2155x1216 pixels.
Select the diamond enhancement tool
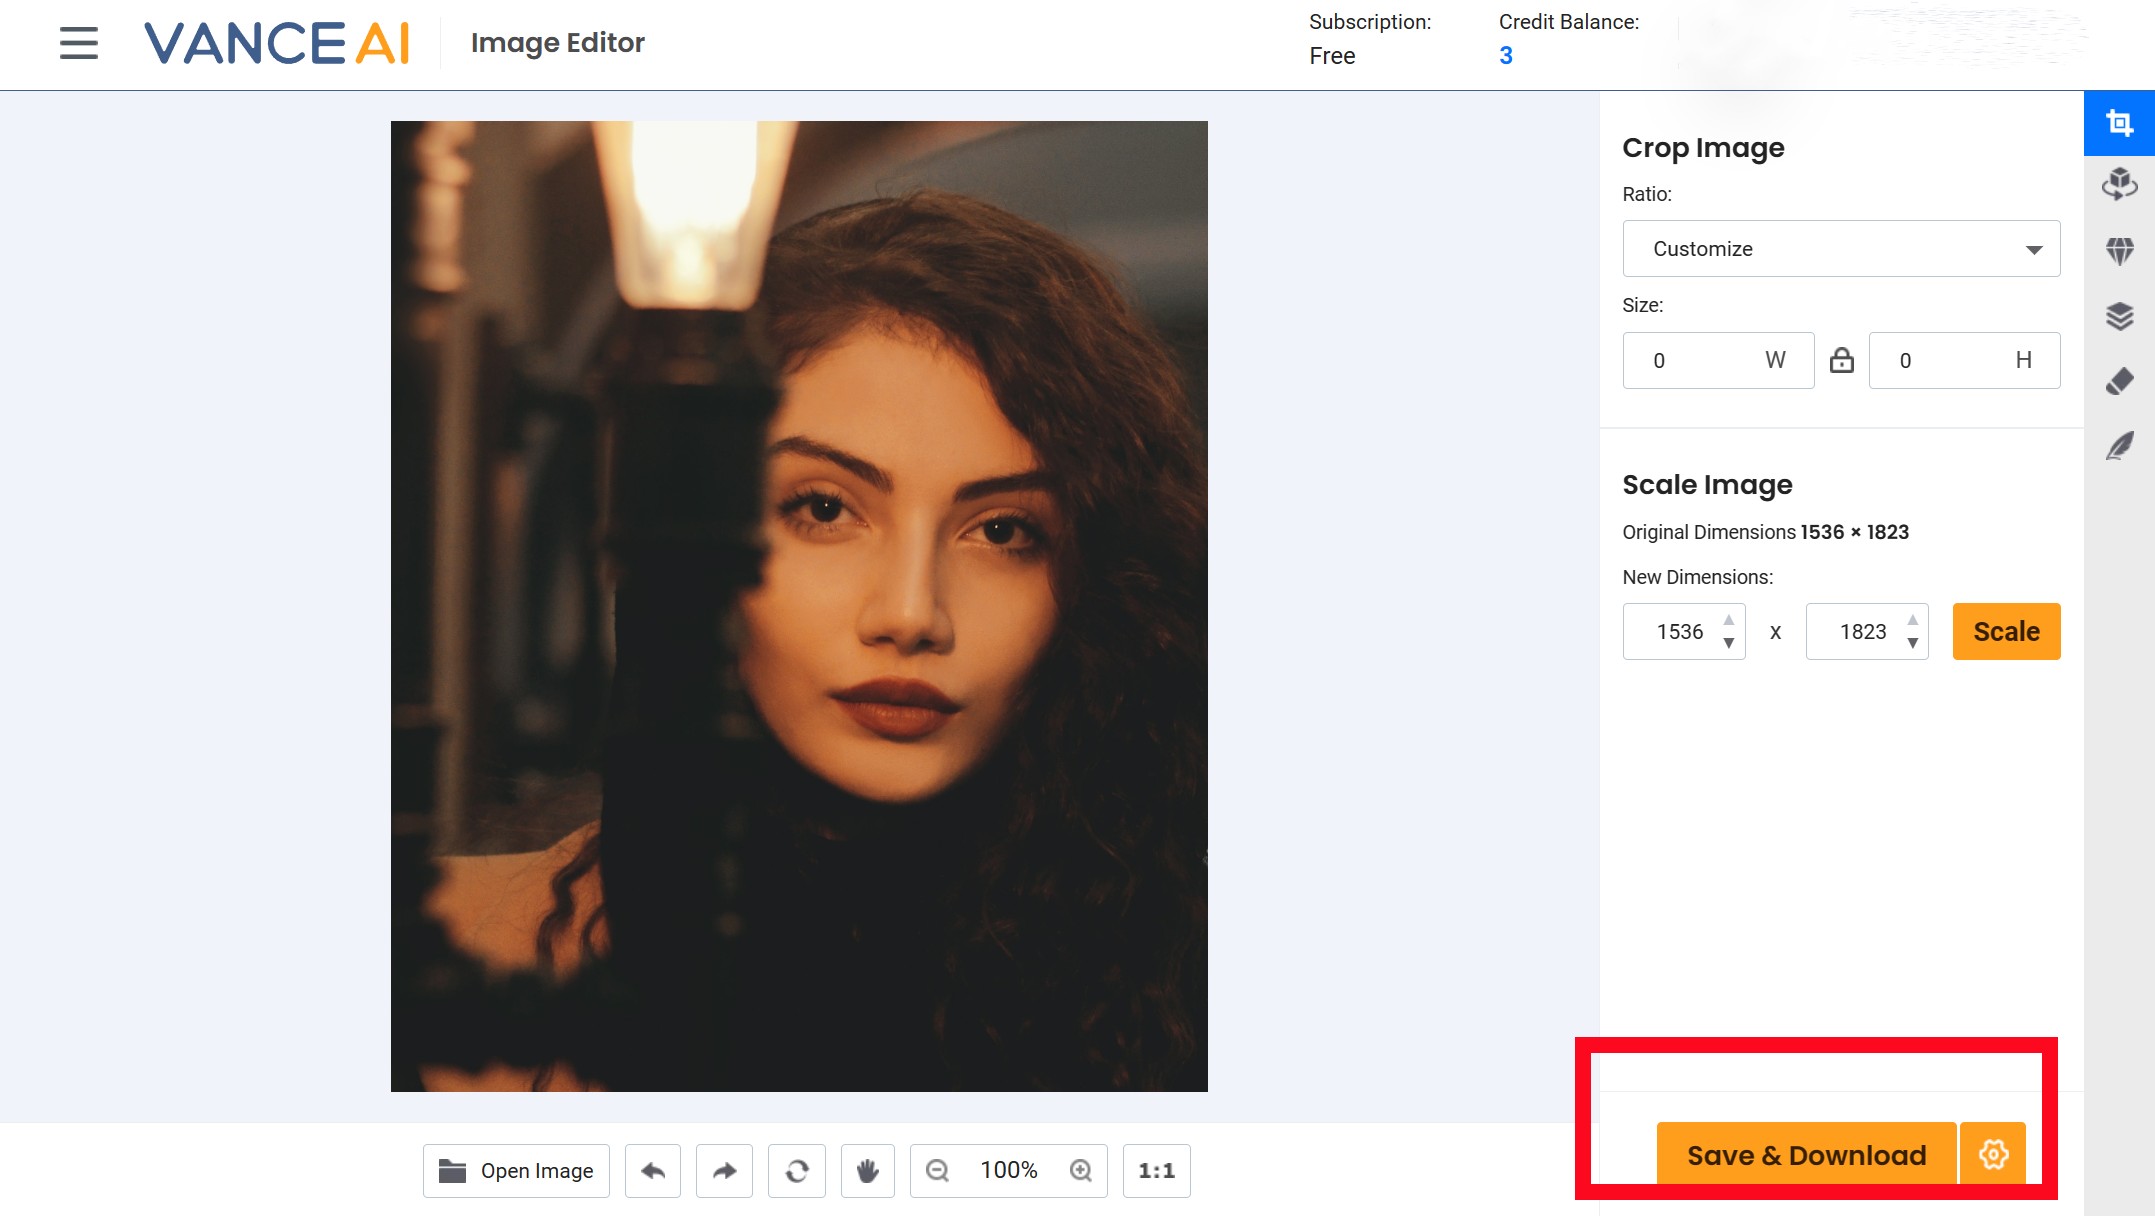coord(2119,250)
